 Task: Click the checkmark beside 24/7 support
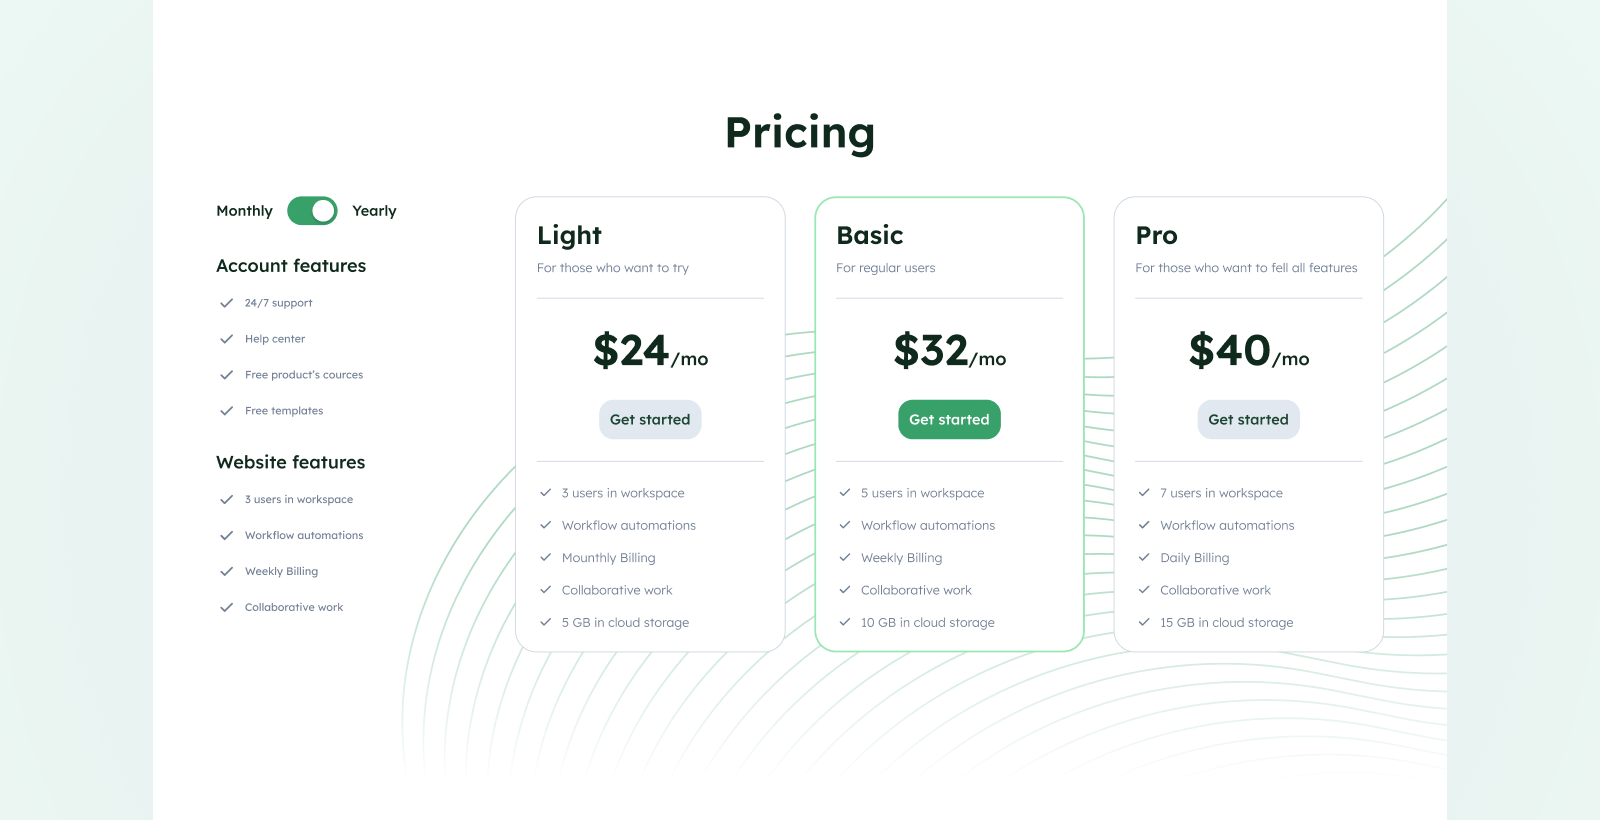(227, 302)
